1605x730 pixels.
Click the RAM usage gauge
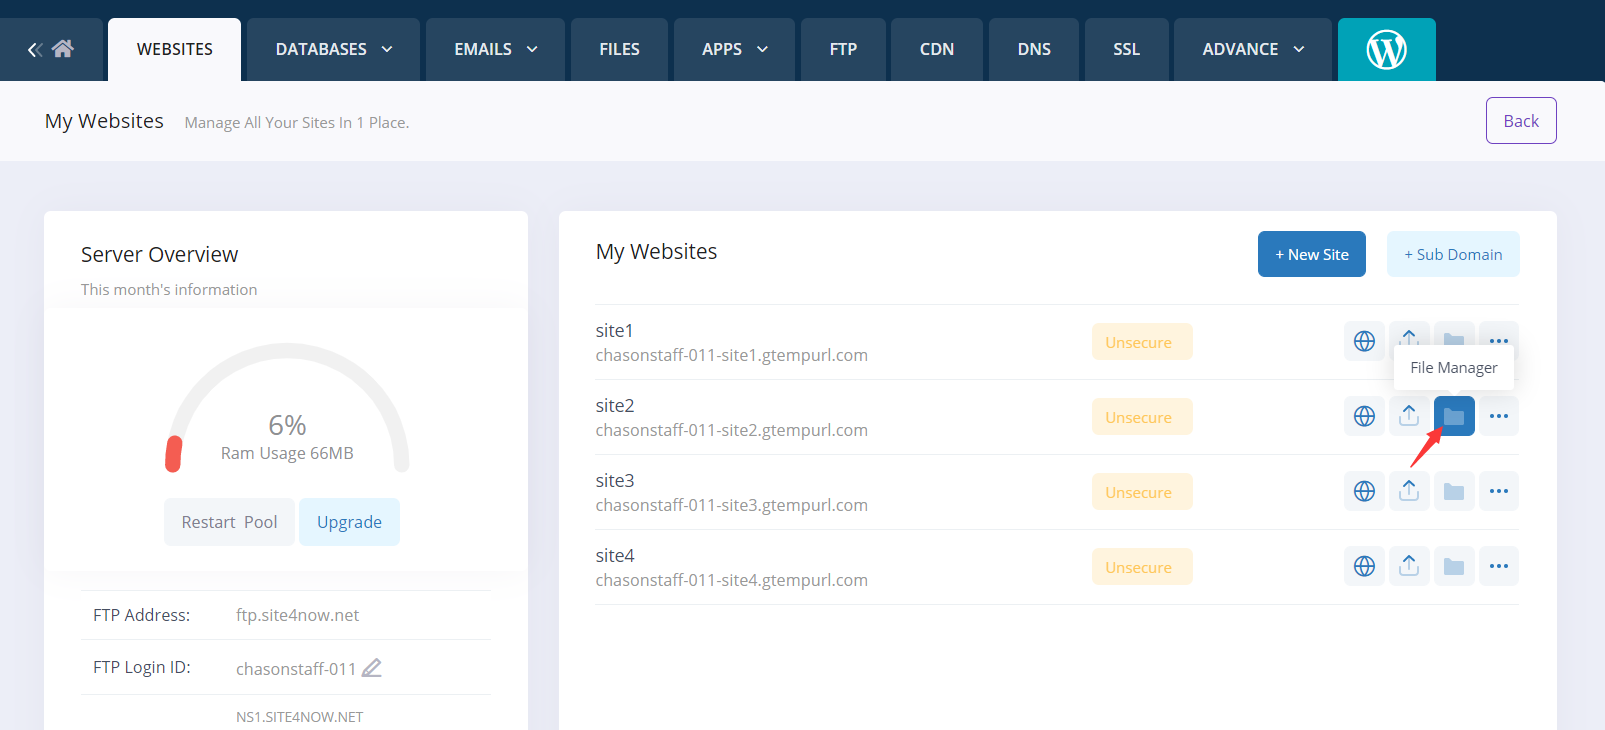[287, 410]
